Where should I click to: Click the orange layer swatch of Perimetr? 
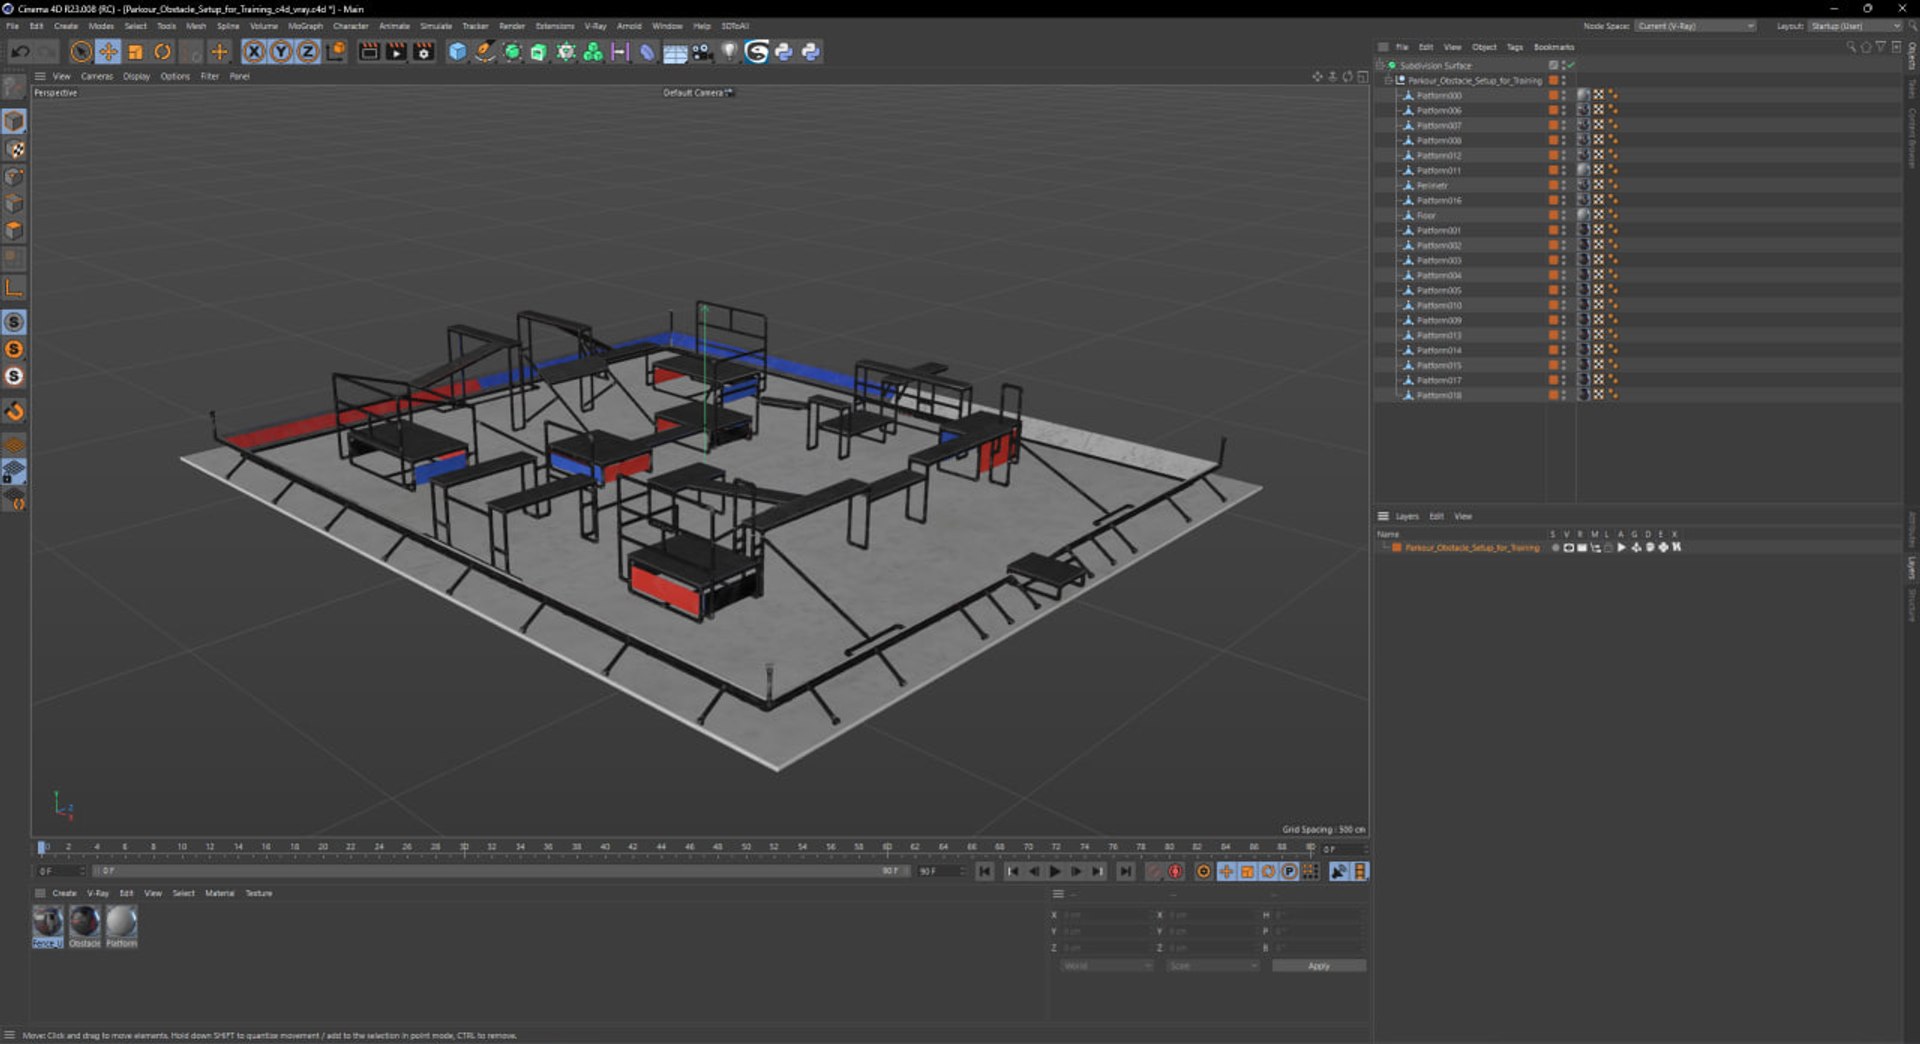pos(1553,185)
